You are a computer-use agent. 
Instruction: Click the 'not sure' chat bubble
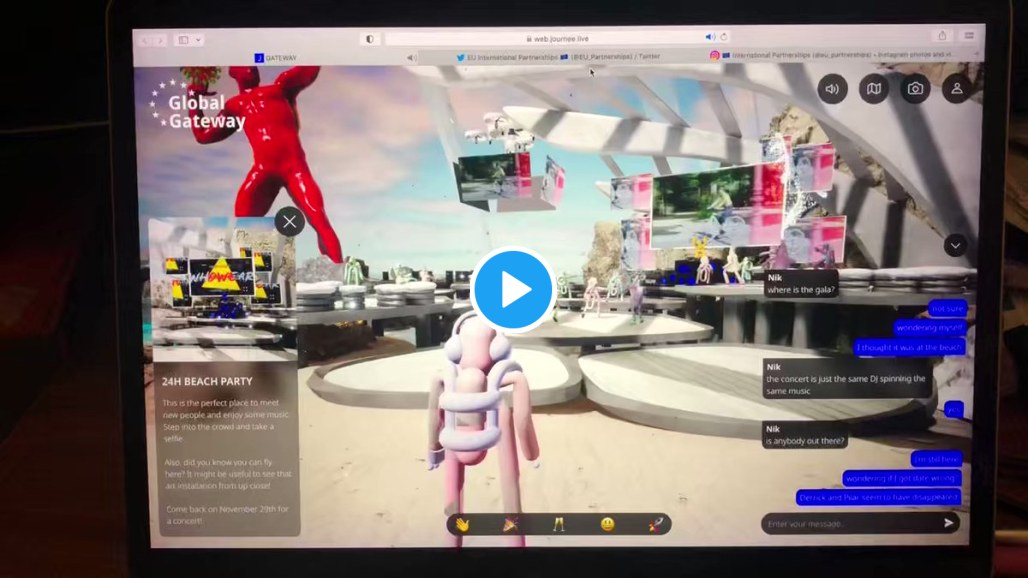click(x=947, y=308)
